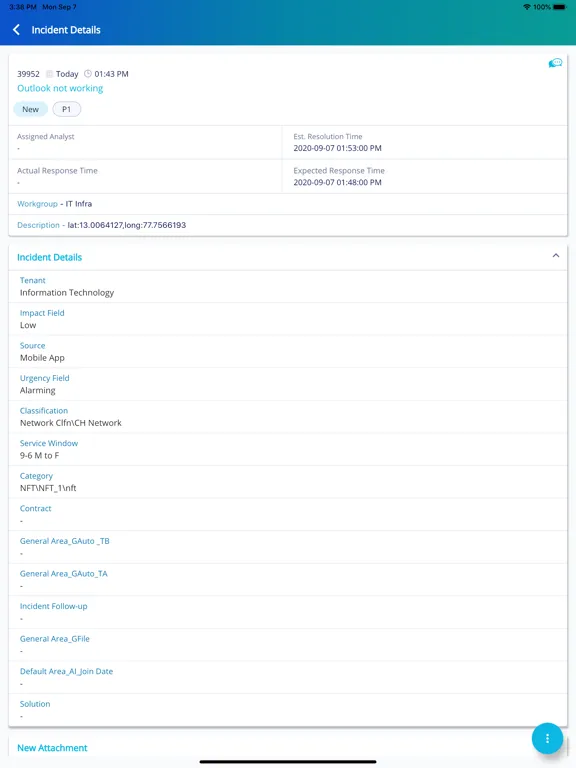This screenshot has width=576, height=768.
Task: Click the General Area_GAuto _TB label
Action: 65,541
